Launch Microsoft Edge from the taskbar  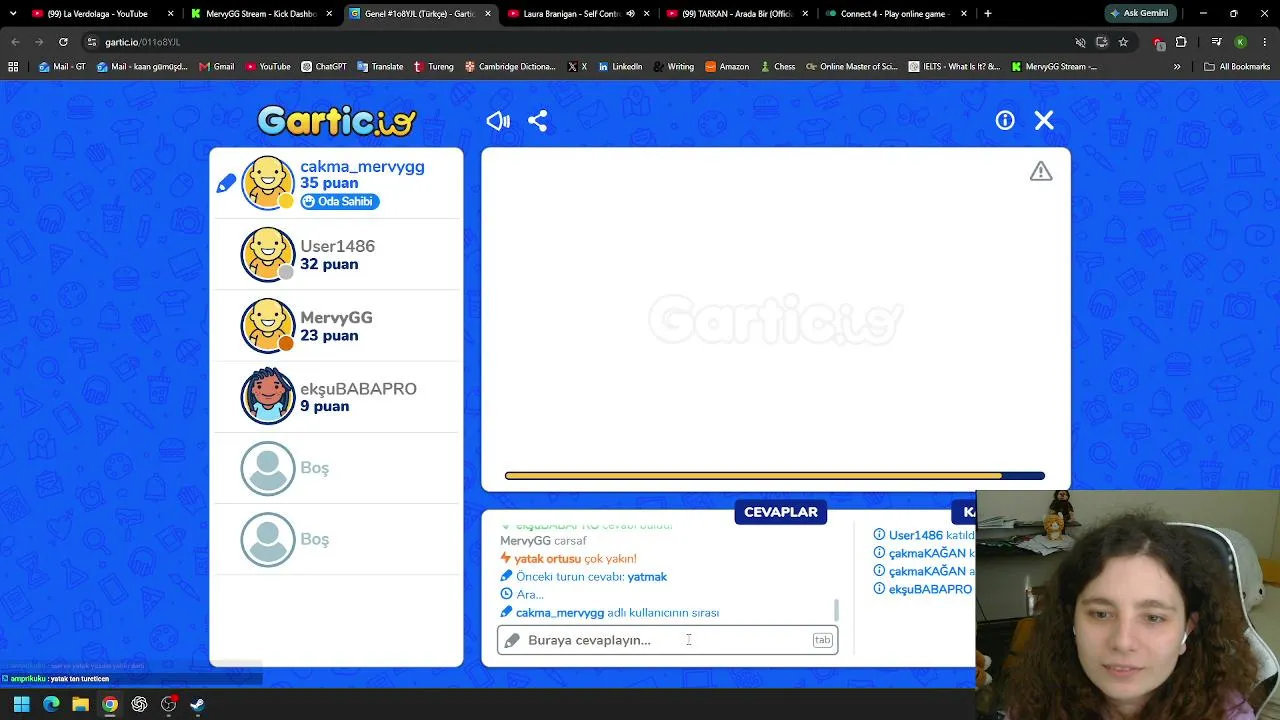pos(51,704)
